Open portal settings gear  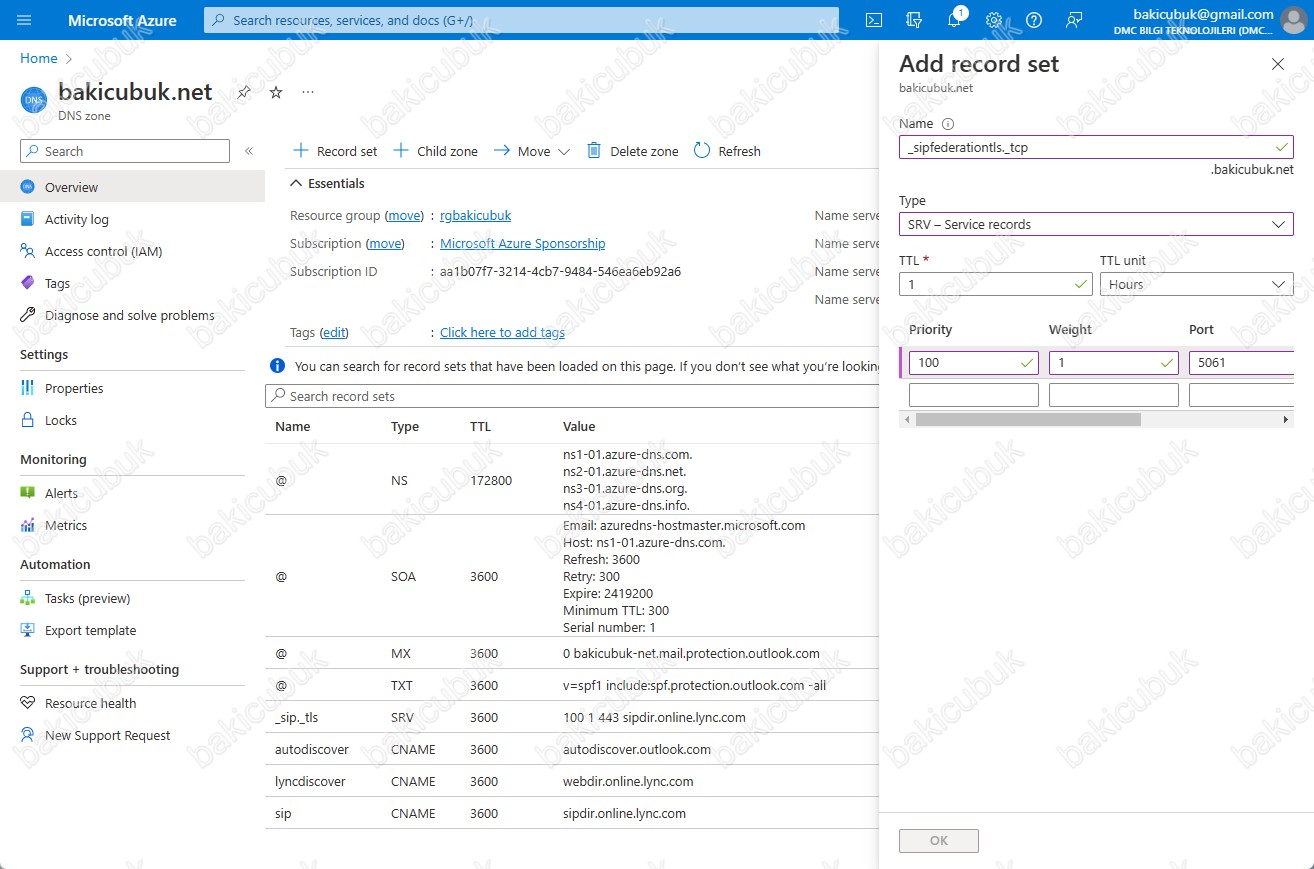click(994, 20)
